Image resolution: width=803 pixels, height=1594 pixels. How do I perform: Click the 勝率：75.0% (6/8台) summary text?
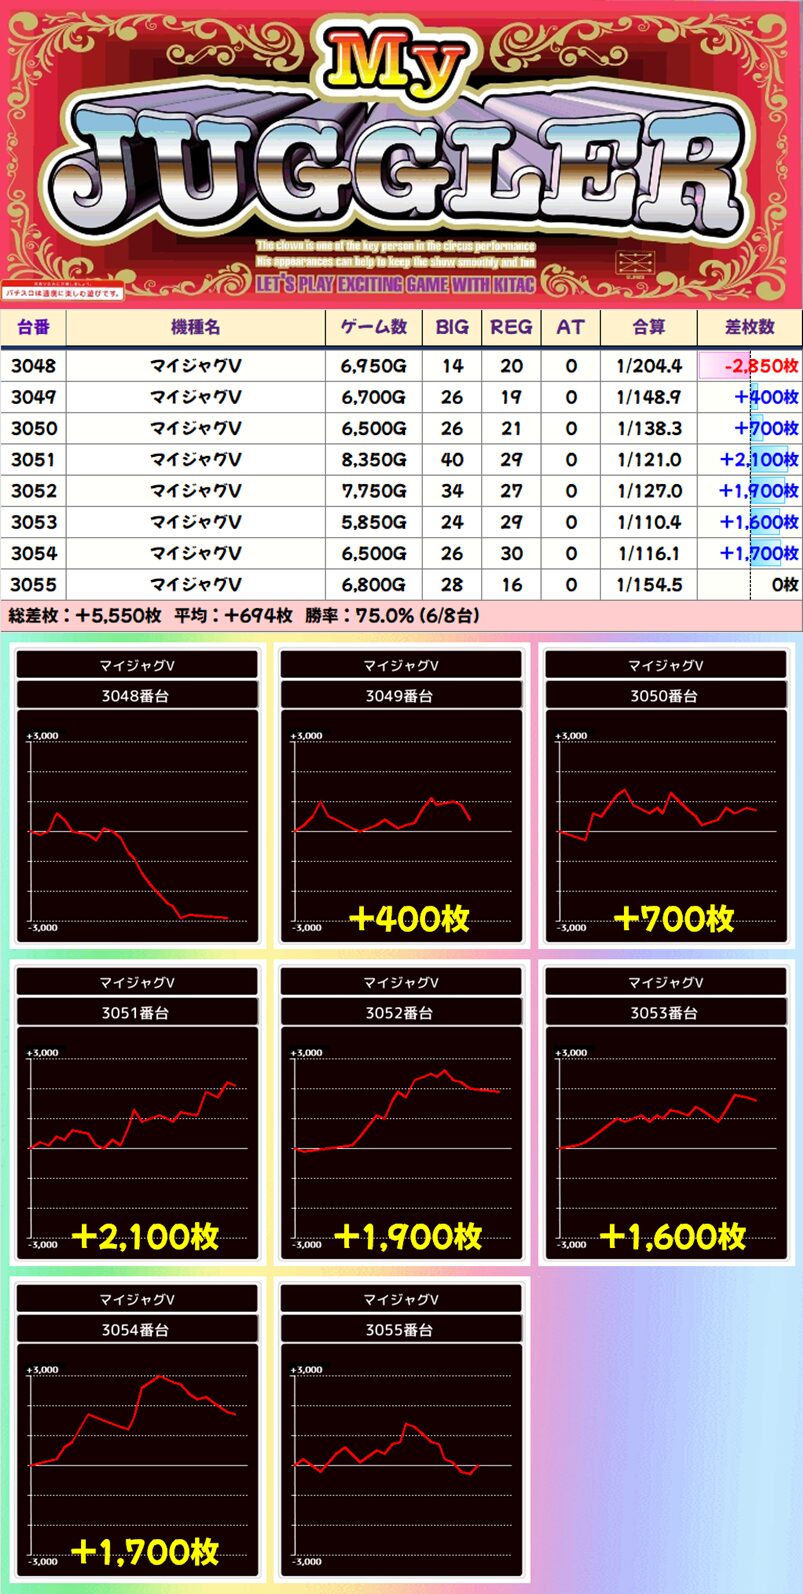tap(392, 616)
